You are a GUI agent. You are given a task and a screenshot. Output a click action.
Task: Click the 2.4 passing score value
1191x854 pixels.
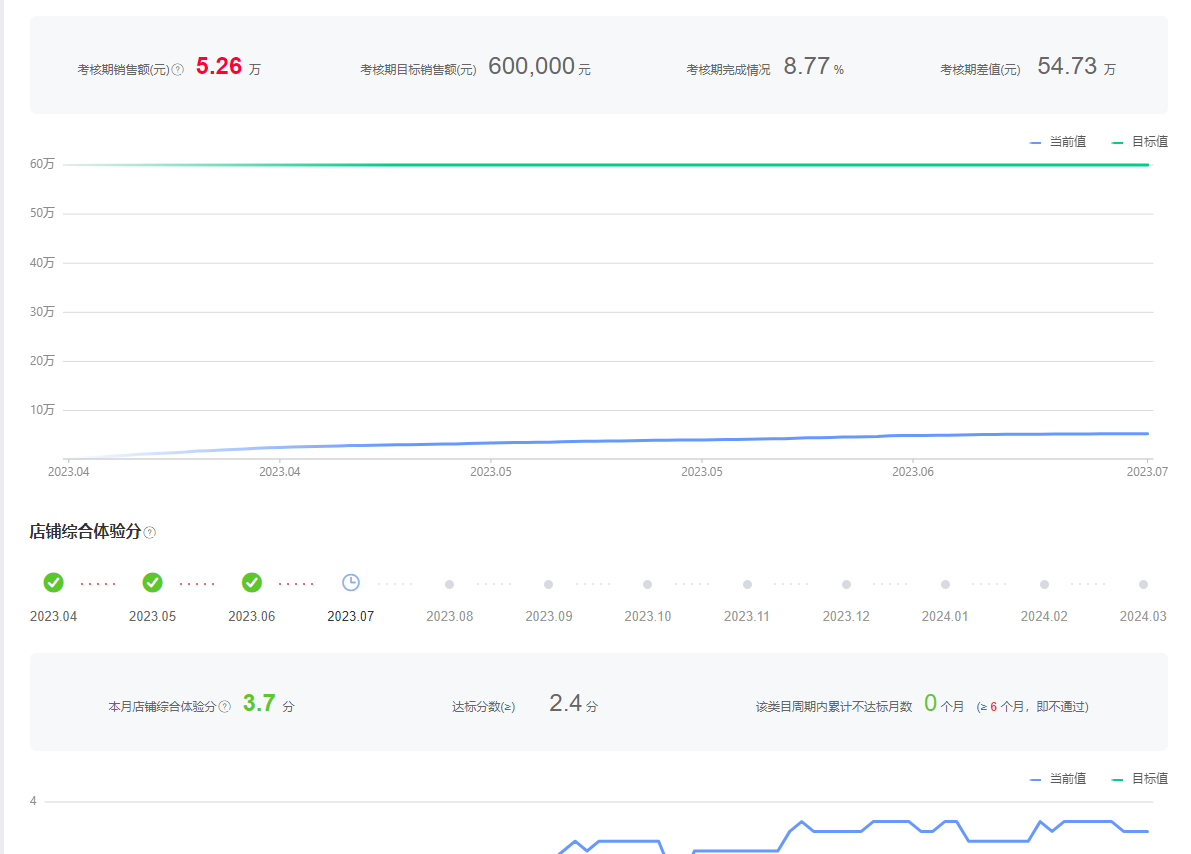(x=566, y=704)
